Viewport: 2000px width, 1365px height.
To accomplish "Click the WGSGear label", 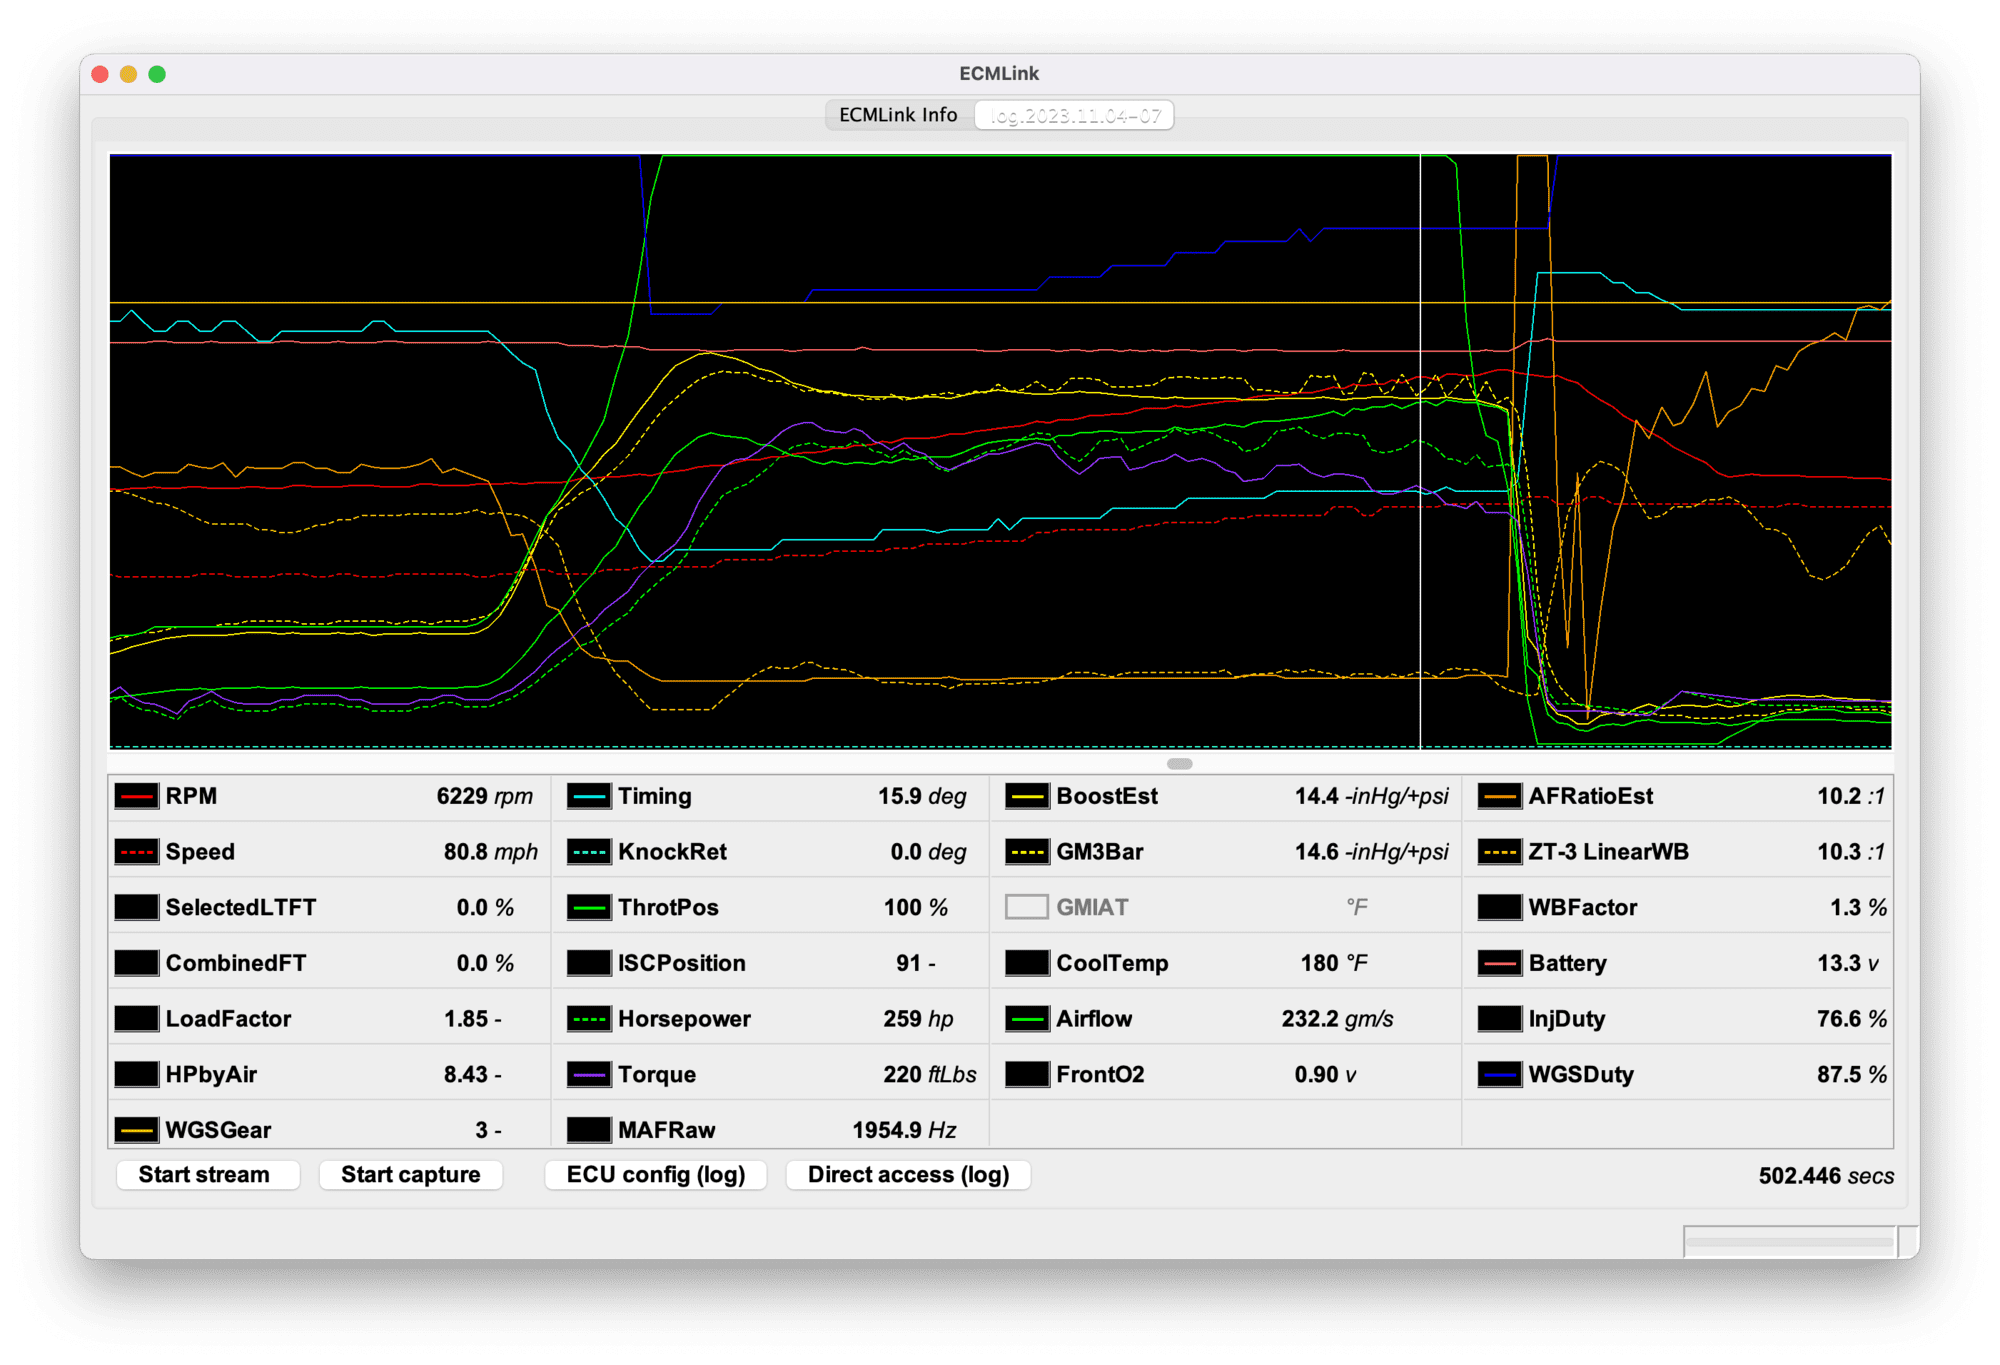I will click(218, 1130).
